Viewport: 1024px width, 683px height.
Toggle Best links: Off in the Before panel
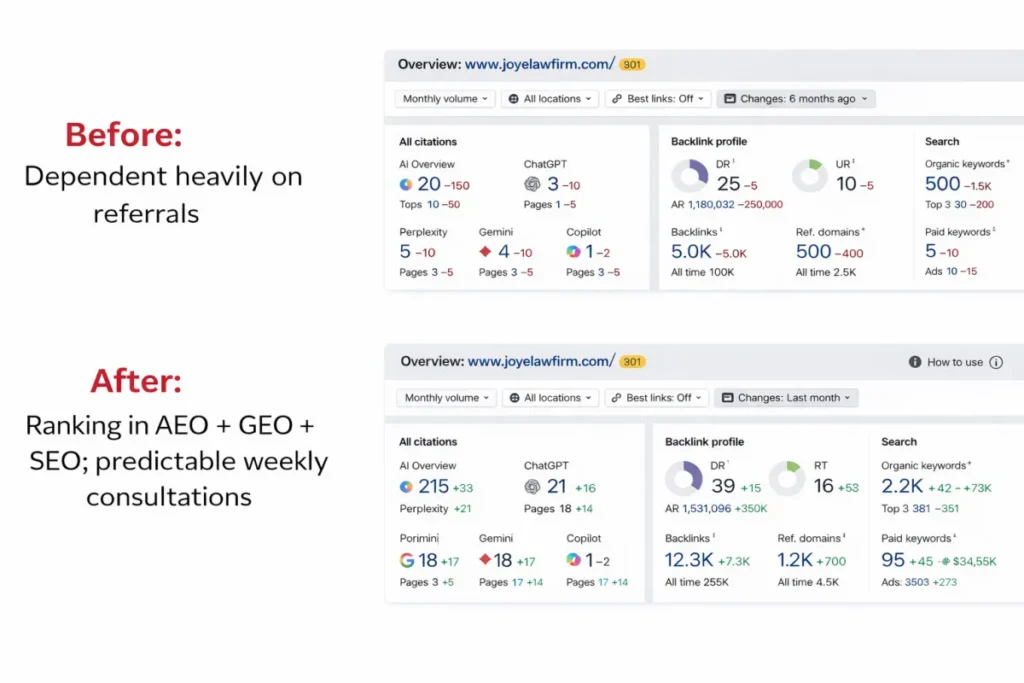click(x=658, y=99)
